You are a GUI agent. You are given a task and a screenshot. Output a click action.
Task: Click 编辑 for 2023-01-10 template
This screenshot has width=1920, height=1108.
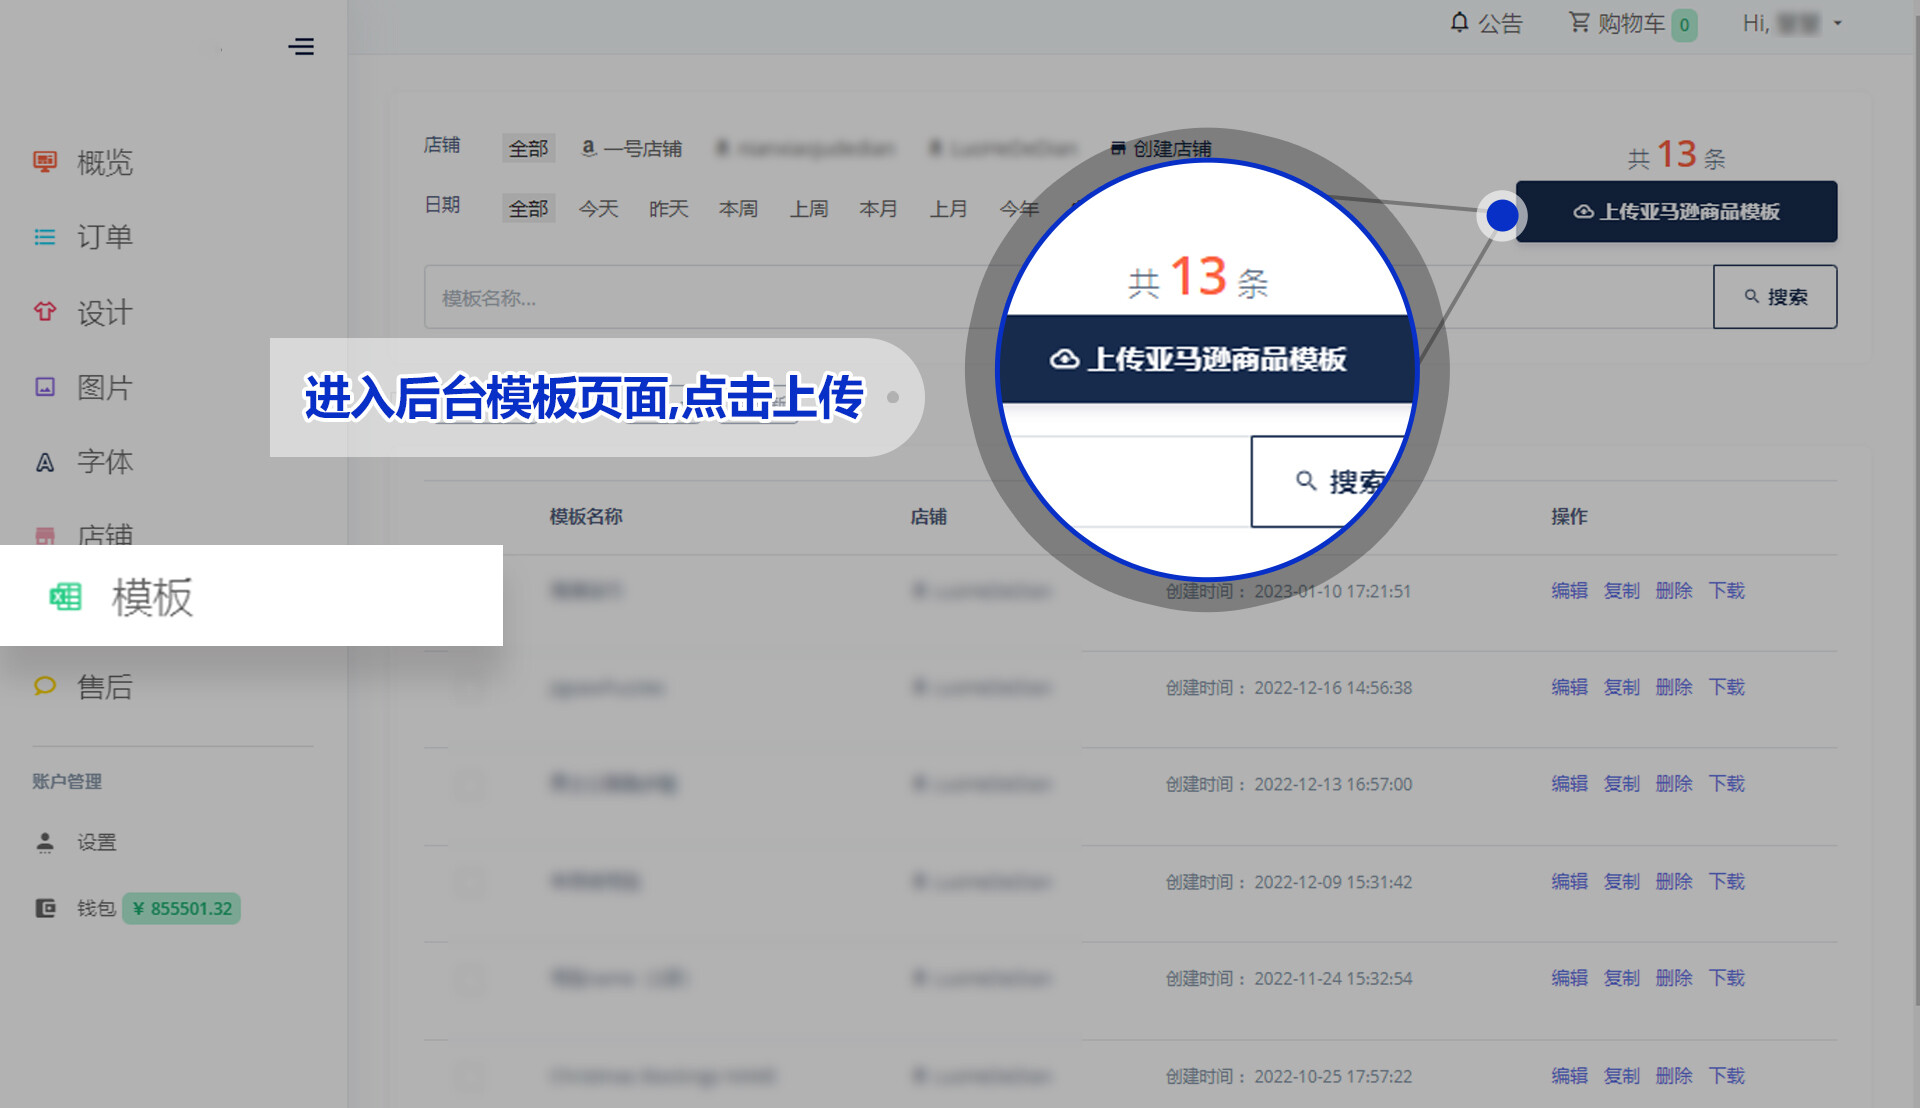(x=1569, y=590)
